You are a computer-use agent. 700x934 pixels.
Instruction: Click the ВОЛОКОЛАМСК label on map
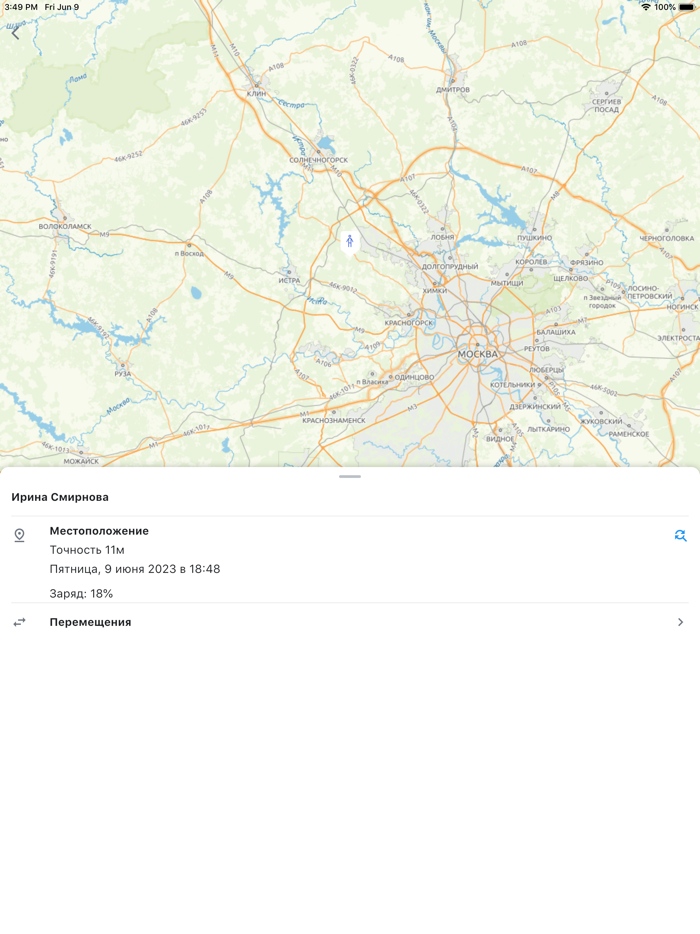pyautogui.click(x=65, y=226)
